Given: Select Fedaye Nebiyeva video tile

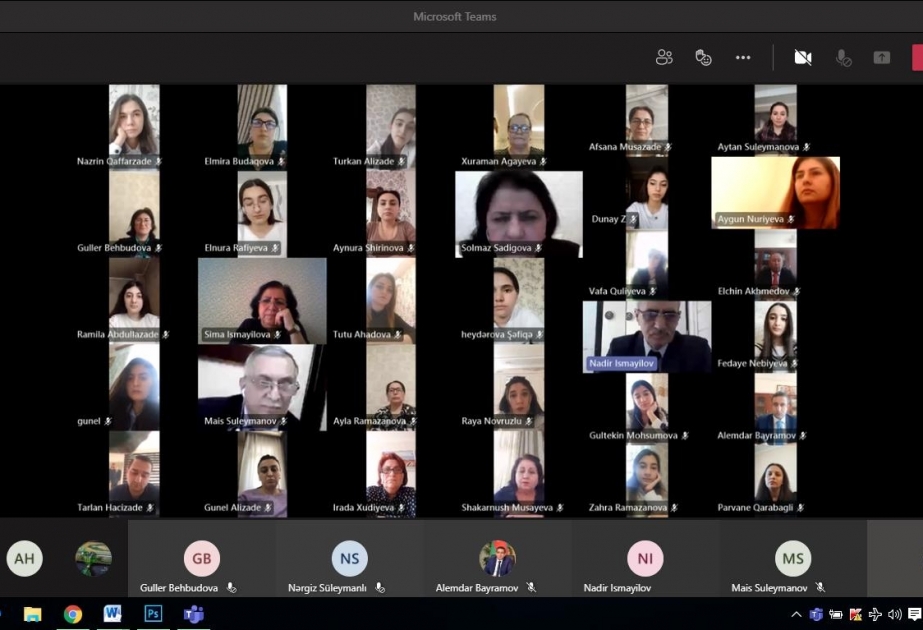Looking at the screenshot, I should 776,337.
